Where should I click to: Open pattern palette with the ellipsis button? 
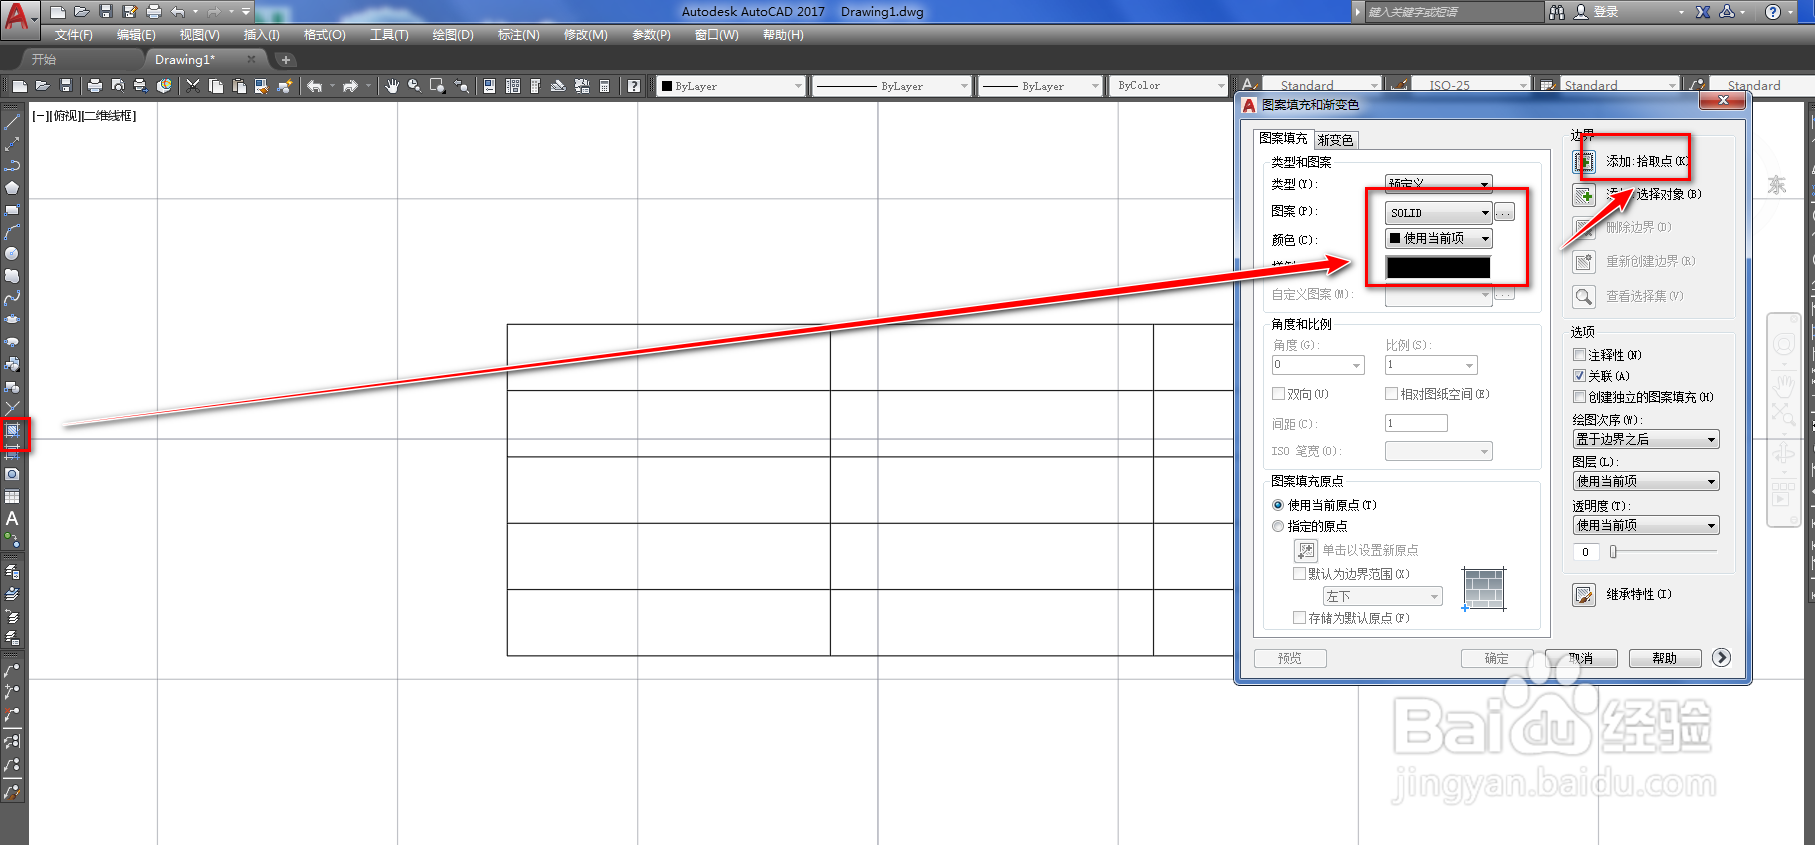1504,212
